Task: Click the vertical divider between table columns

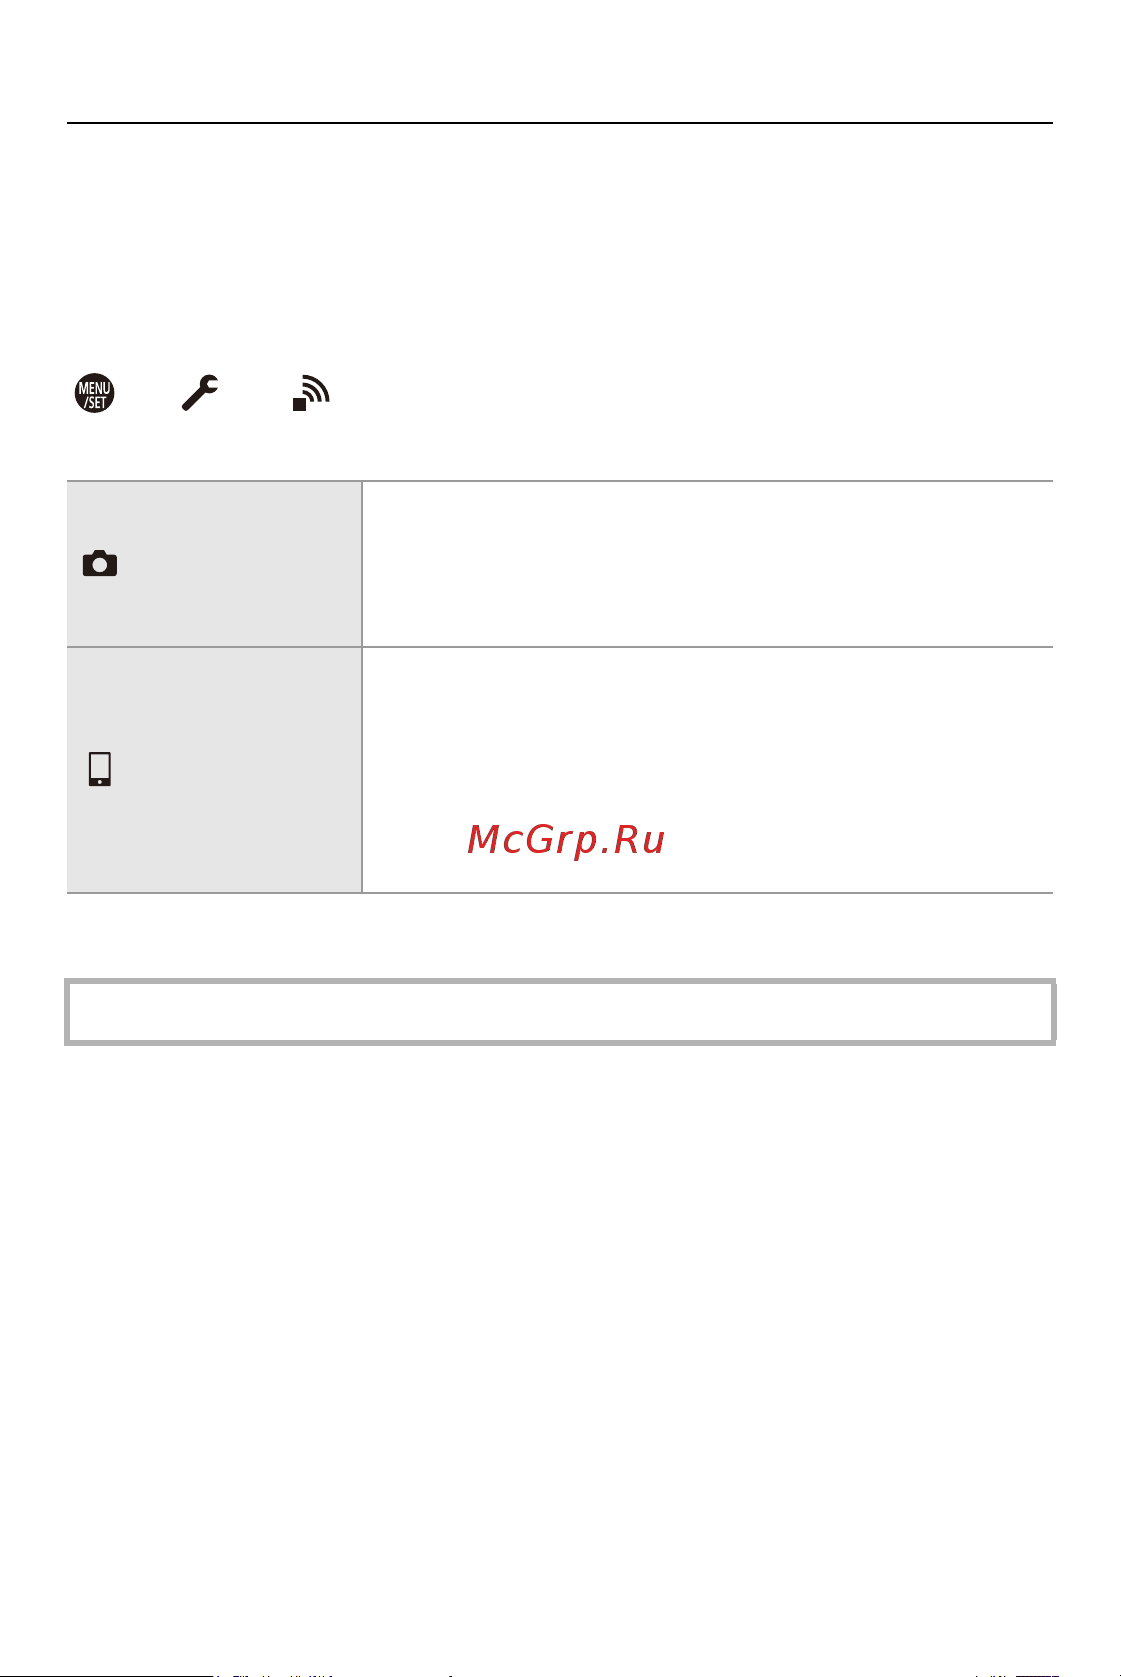Action: 362,687
